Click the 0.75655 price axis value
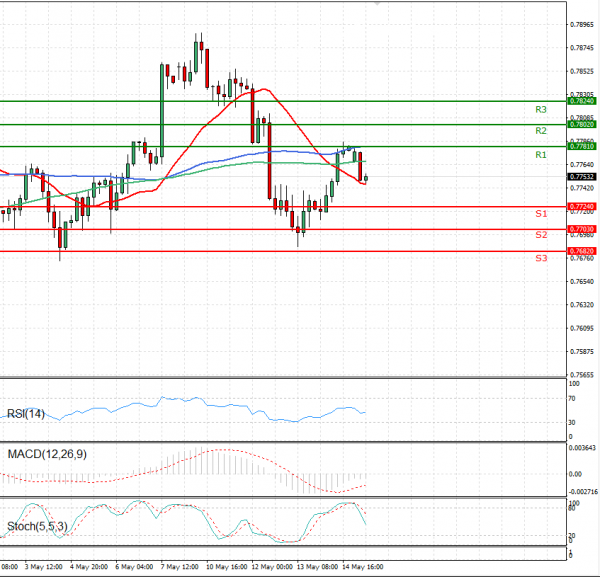This screenshot has width=600, height=577. (x=582, y=375)
